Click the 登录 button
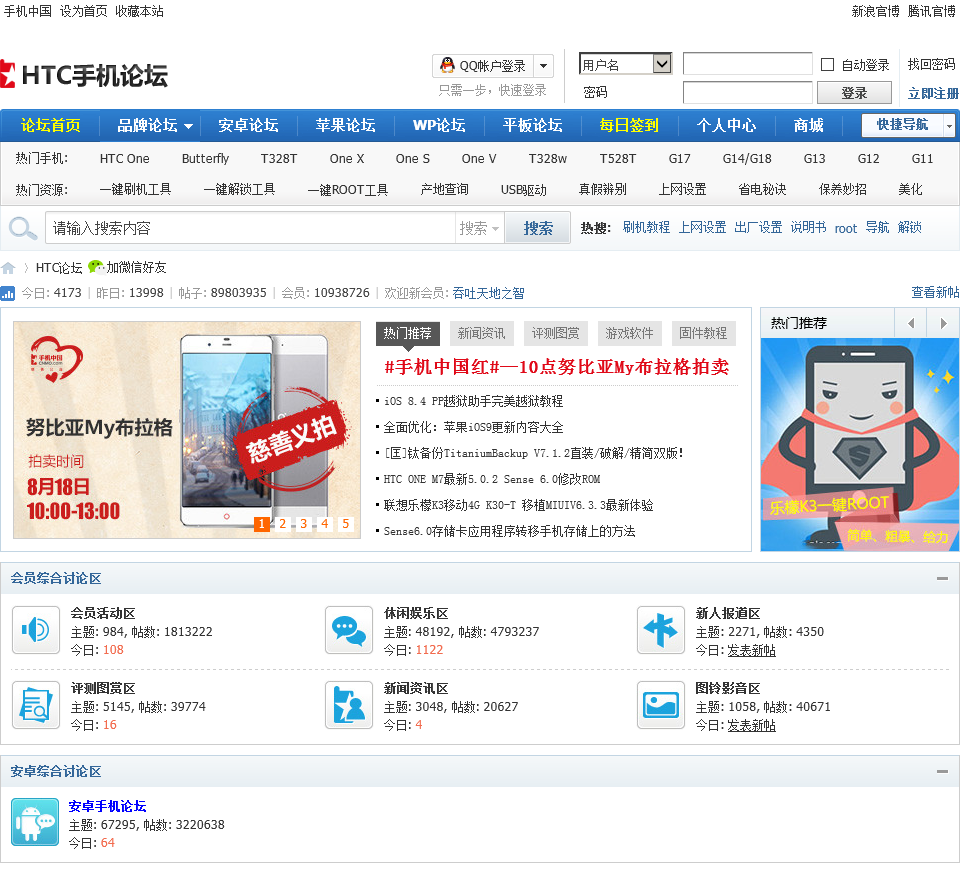Image resolution: width=960 pixels, height=873 pixels. [854, 92]
